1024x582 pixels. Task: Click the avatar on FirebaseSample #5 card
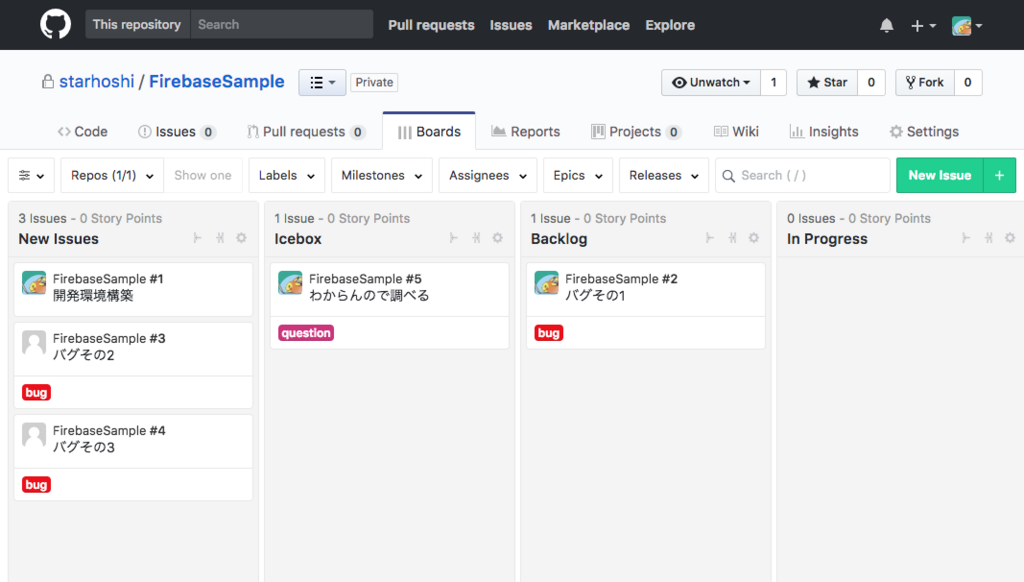coord(290,283)
